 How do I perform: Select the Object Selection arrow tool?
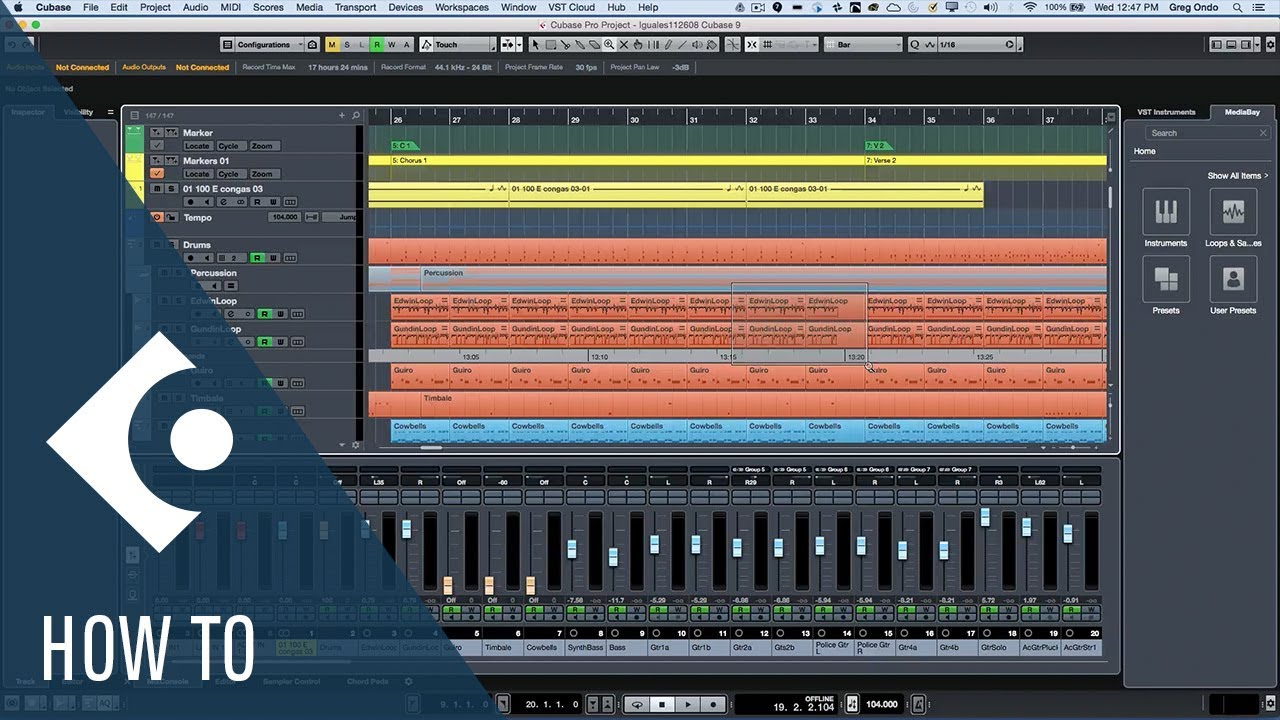[536, 45]
